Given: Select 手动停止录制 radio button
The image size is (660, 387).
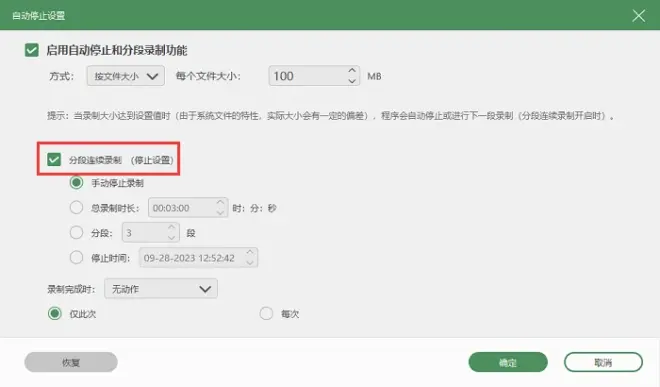Looking at the screenshot, I should 76,183.
